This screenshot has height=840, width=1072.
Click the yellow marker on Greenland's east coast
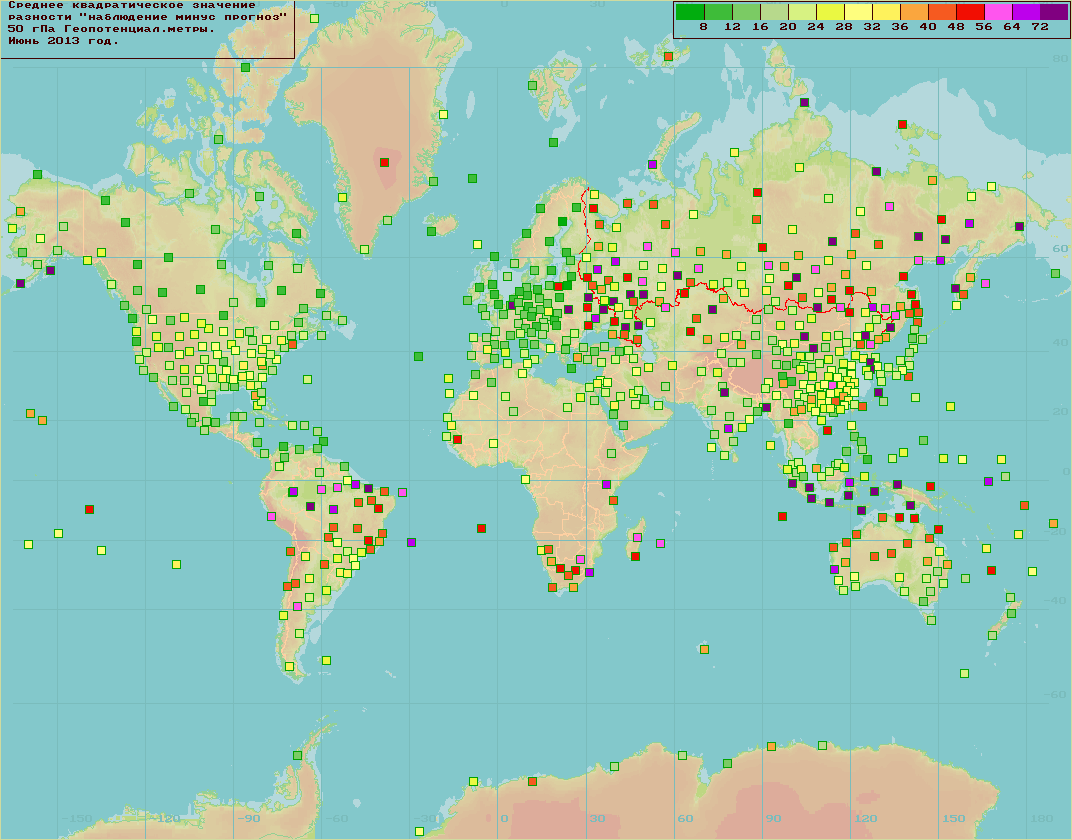[x=443, y=114]
